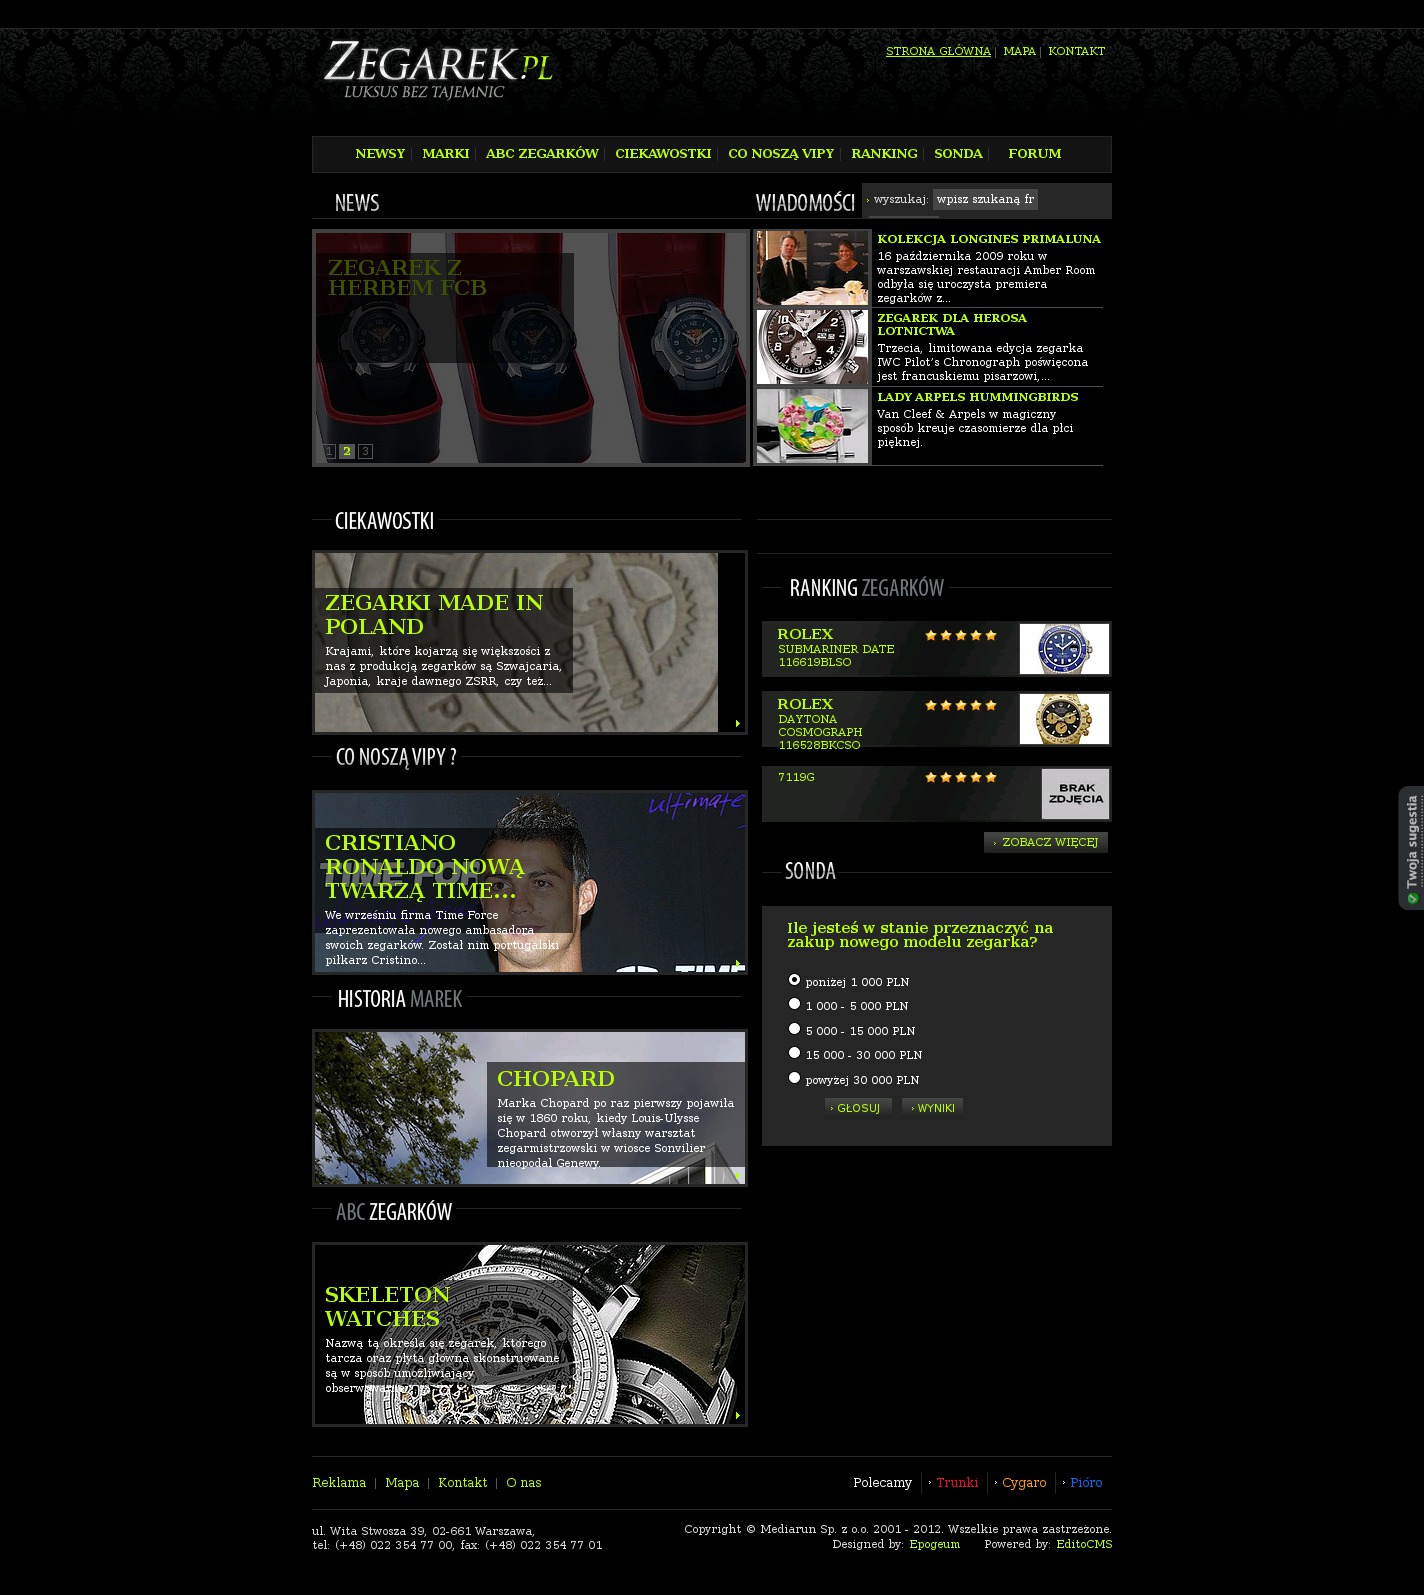The height and width of the screenshot is (1595, 1424).
Task: Click the Głosuj vote button
Action: click(858, 1108)
